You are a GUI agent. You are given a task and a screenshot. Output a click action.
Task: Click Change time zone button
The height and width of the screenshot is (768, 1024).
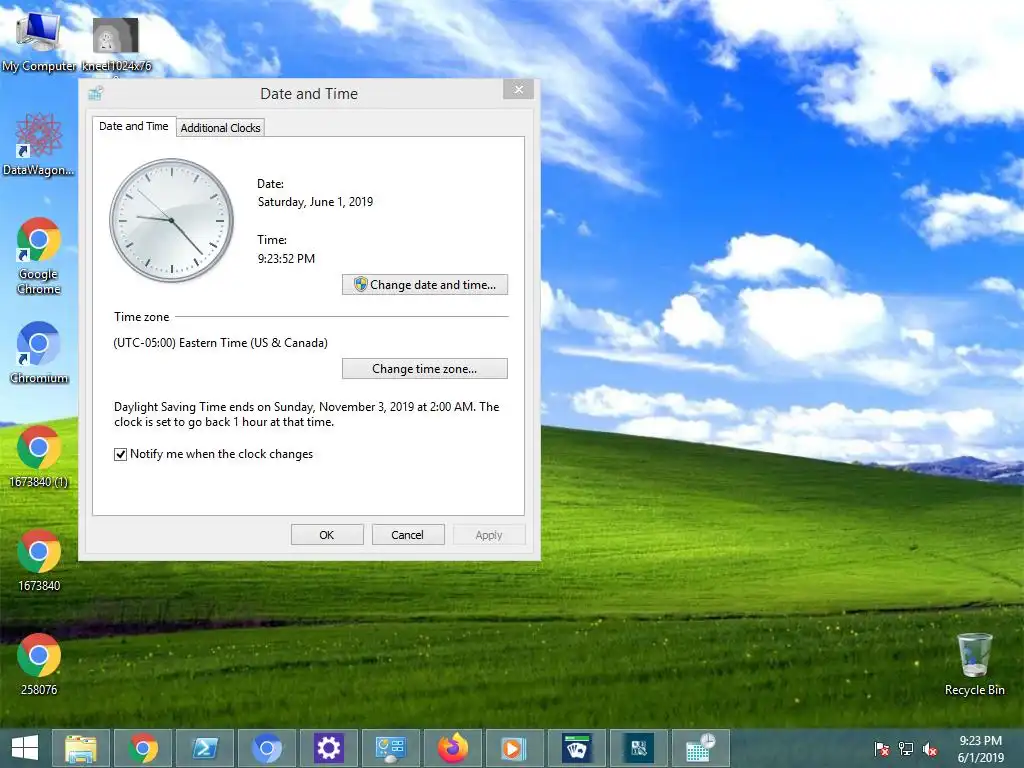(x=424, y=369)
